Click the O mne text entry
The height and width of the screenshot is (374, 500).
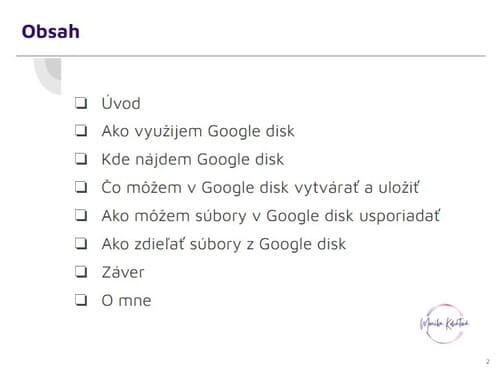point(126,301)
